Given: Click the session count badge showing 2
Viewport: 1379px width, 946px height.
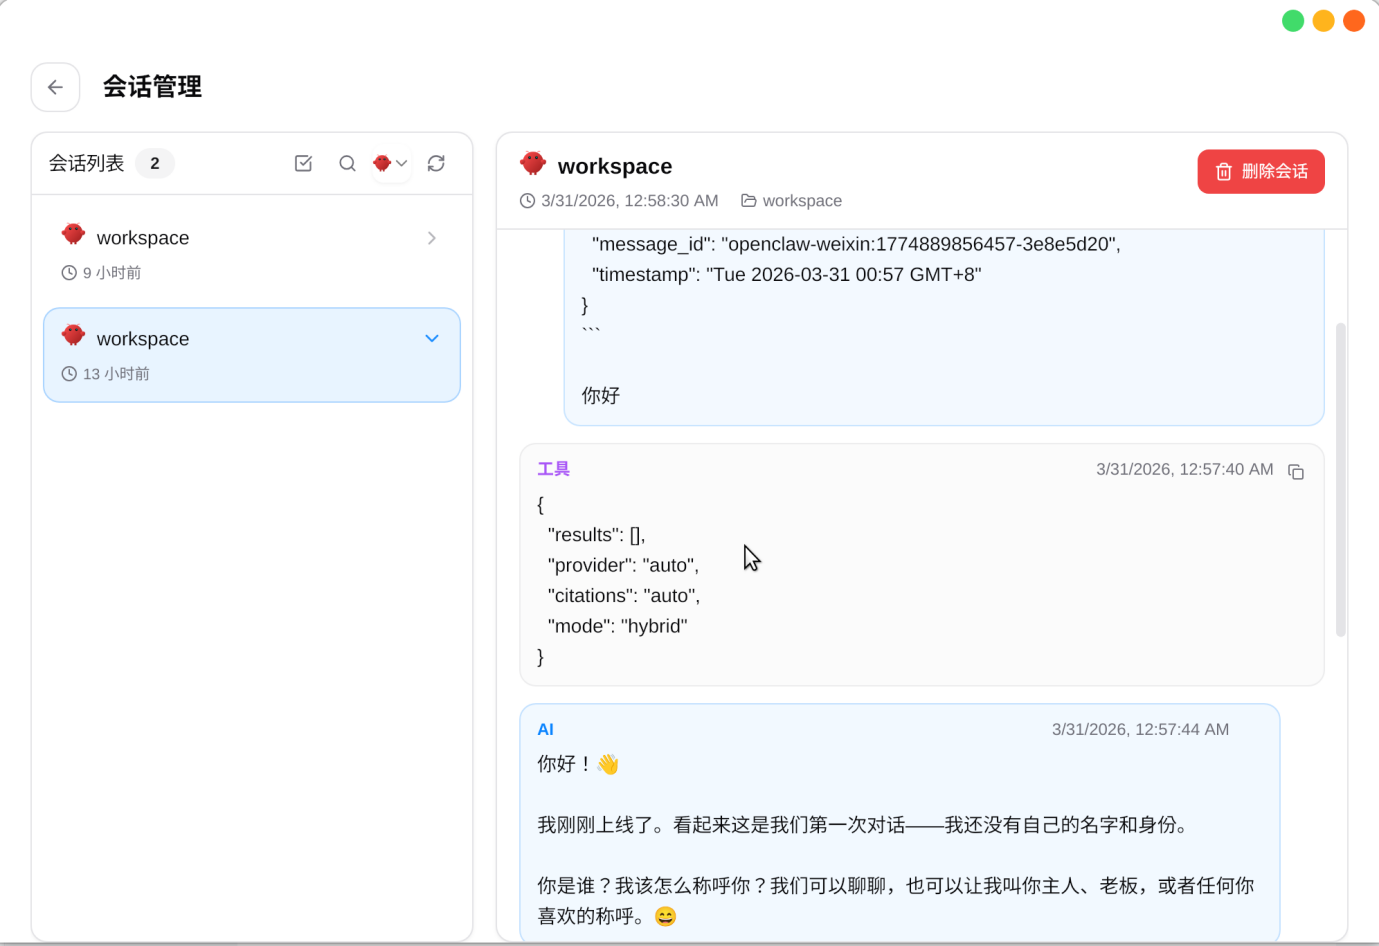Looking at the screenshot, I should (x=155, y=163).
